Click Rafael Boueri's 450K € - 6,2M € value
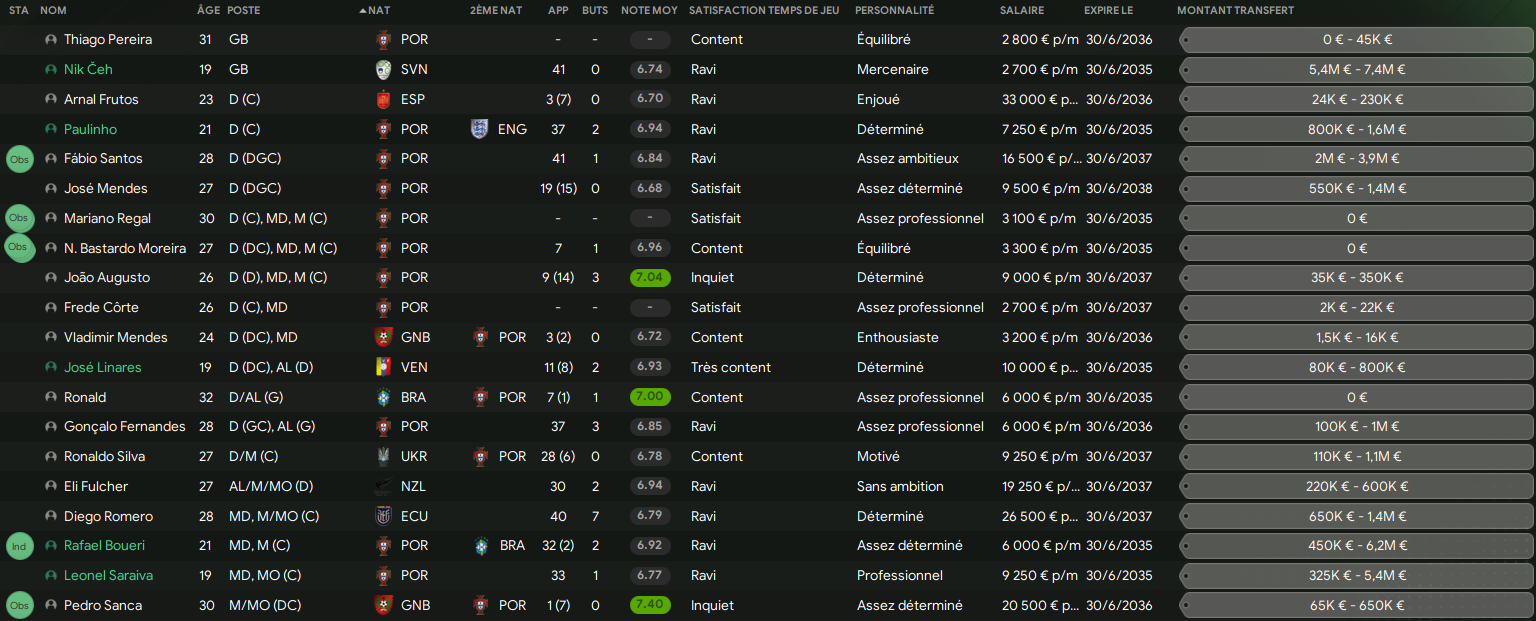The height and width of the screenshot is (621, 1536). tap(1356, 546)
